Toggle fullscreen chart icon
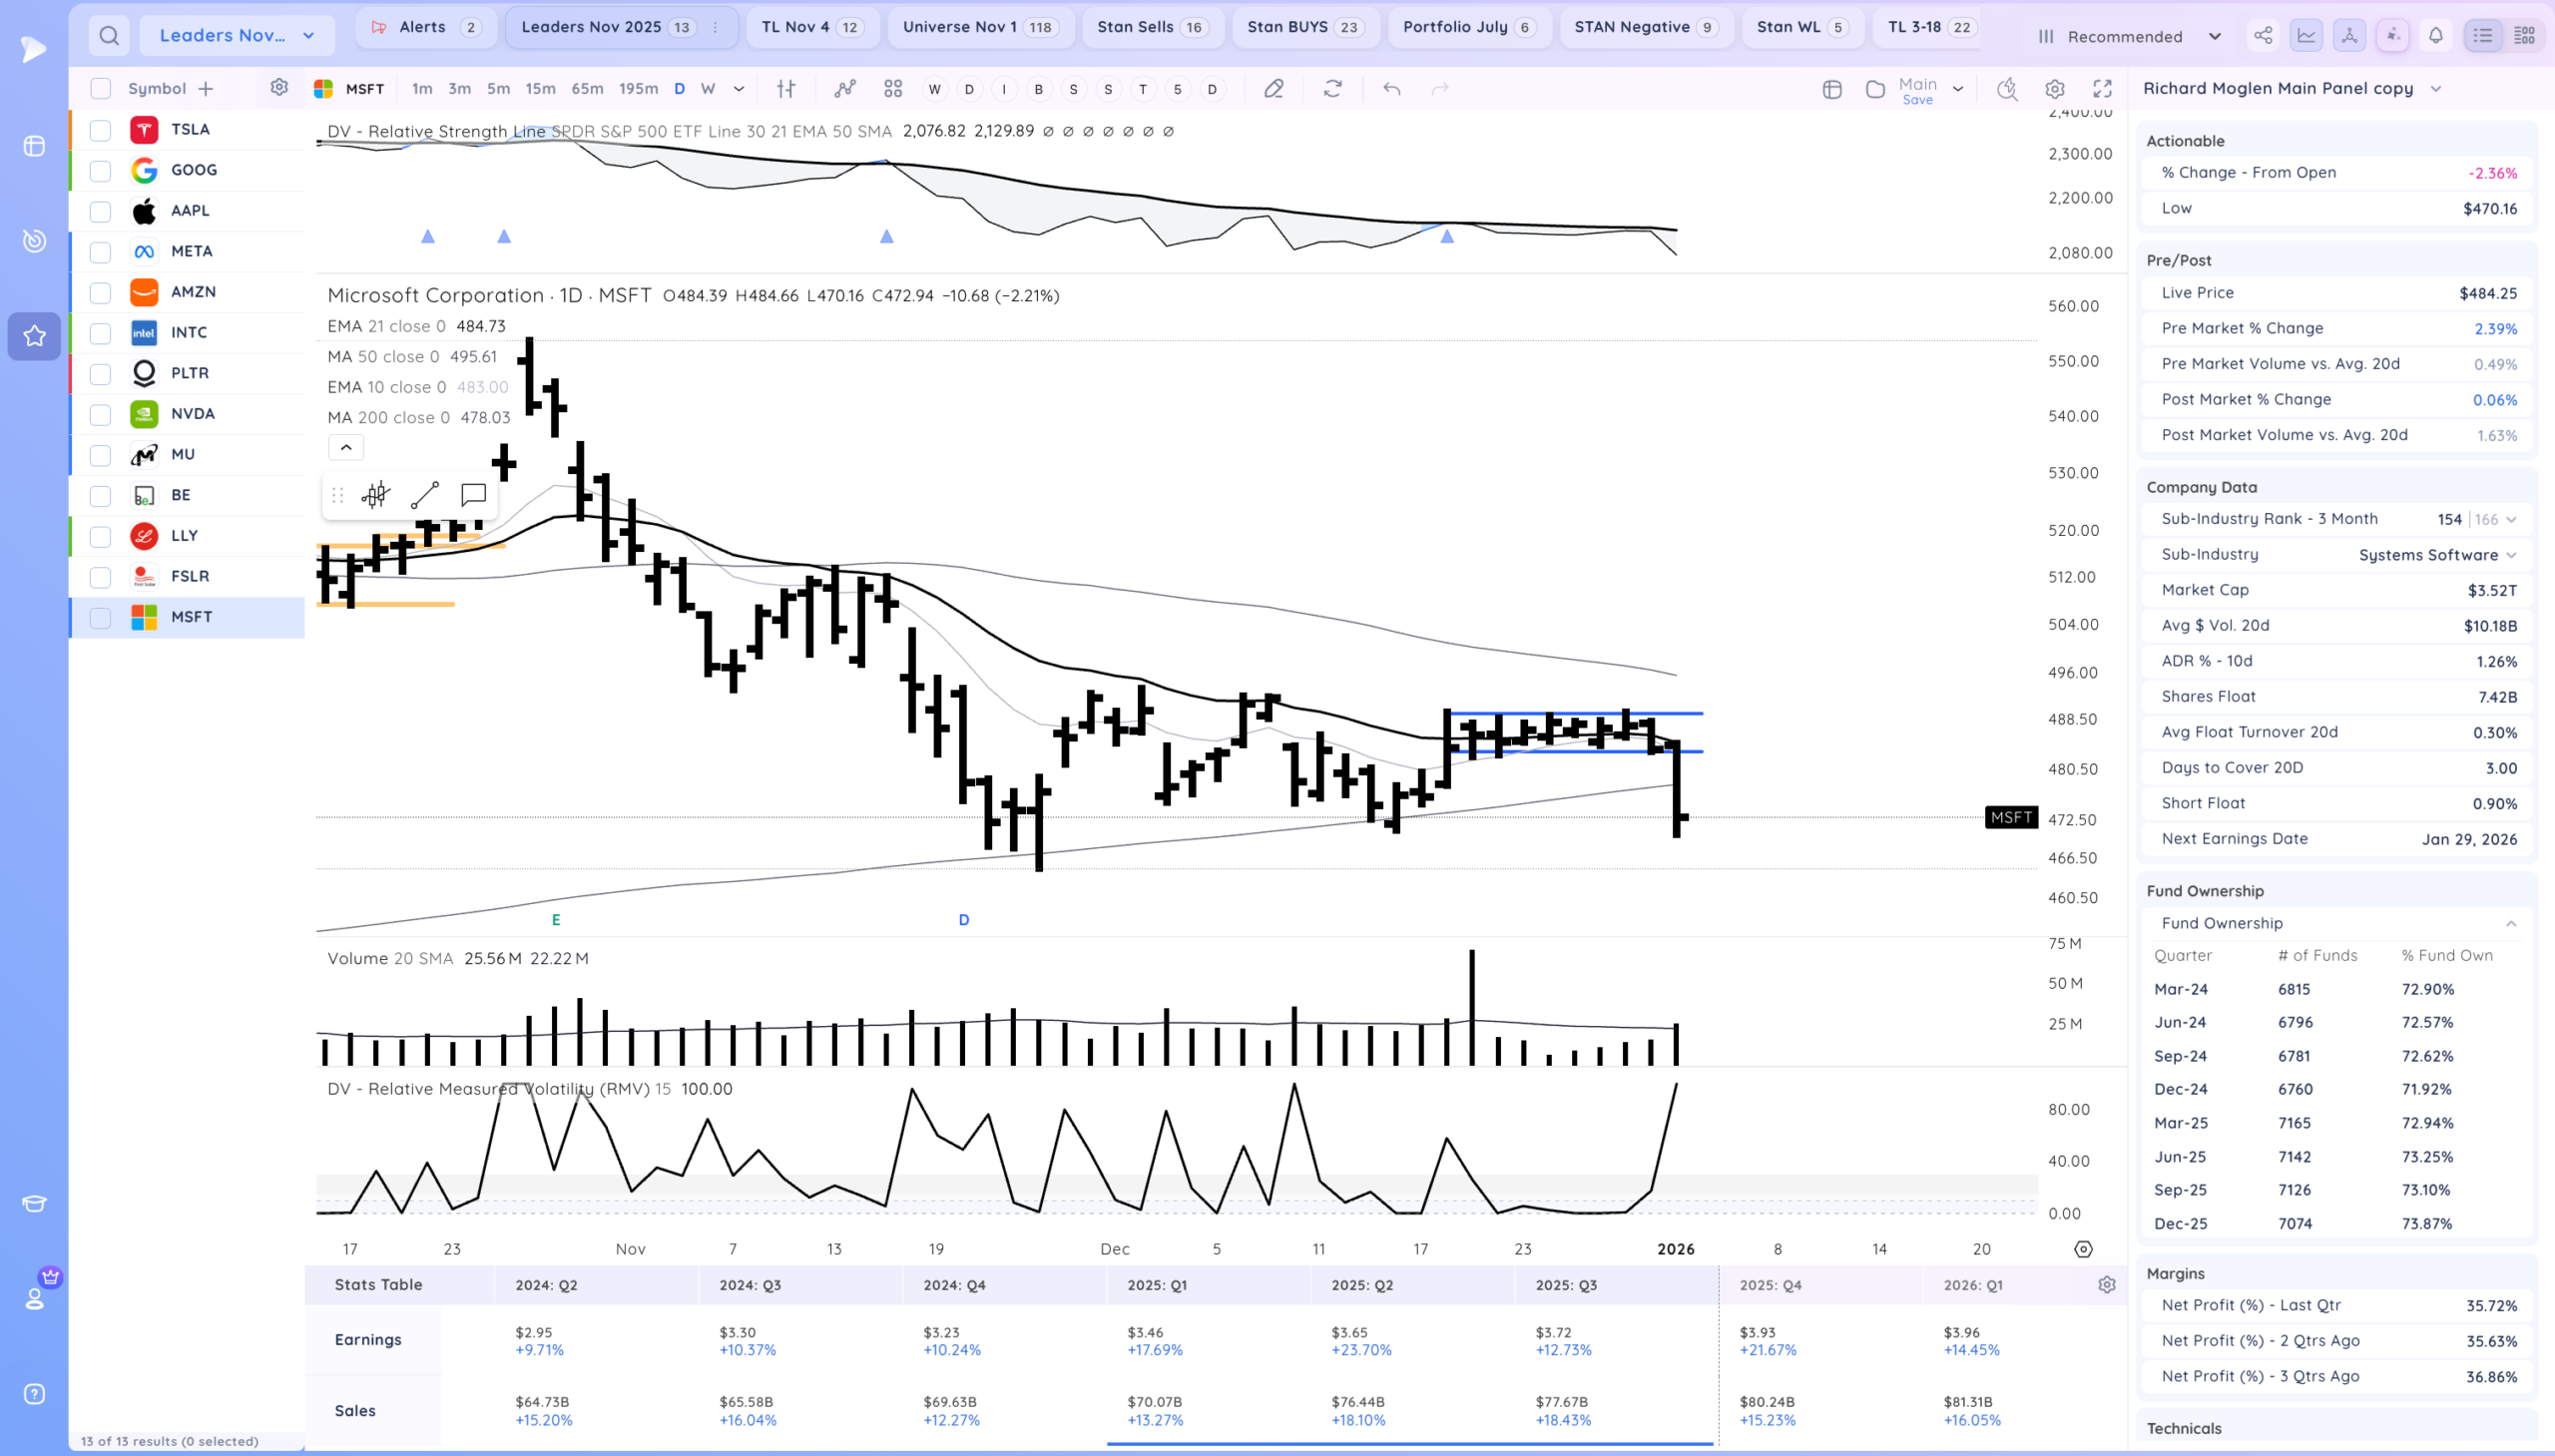Screen dimensions: 2555x1456 [x=2102, y=89]
